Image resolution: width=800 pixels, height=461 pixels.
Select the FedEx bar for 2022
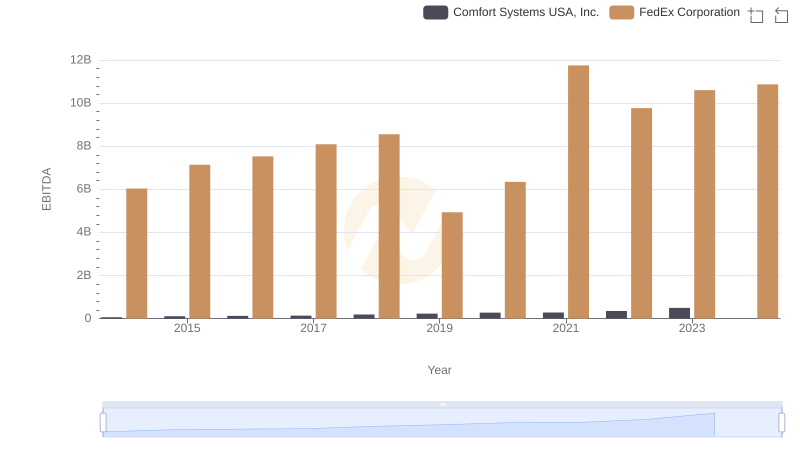tap(641, 213)
